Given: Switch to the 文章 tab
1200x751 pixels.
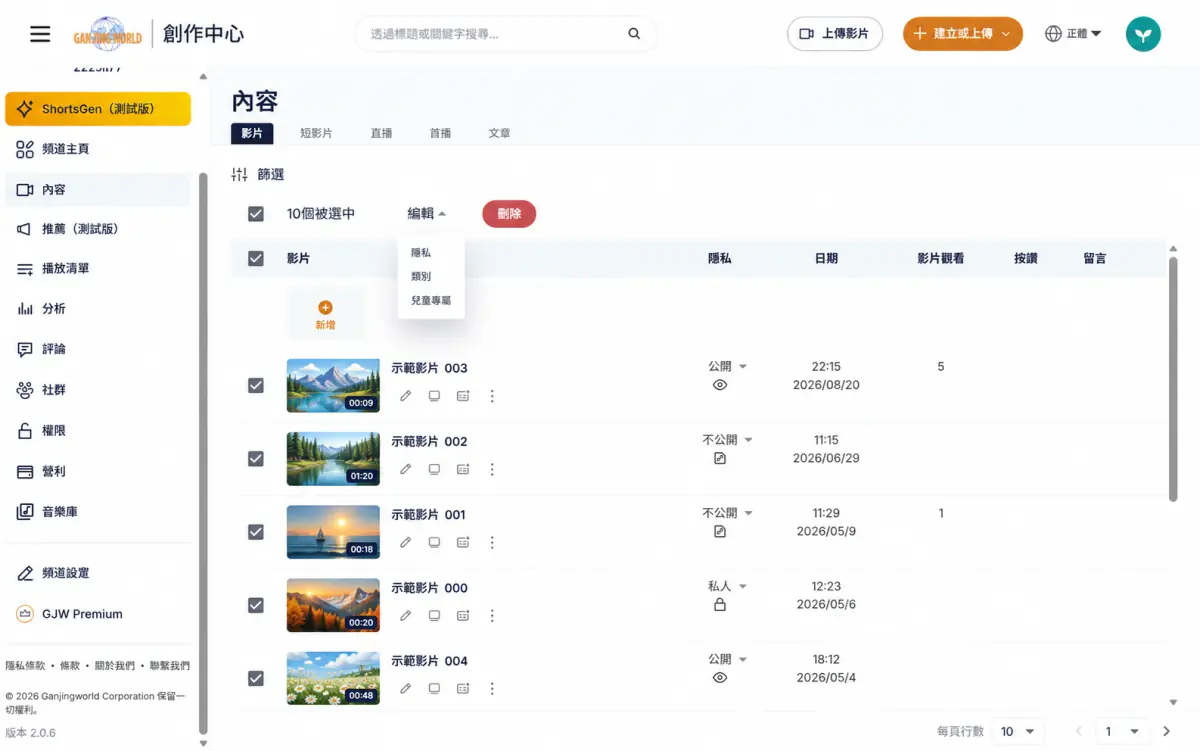Looking at the screenshot, I should [499, 133].
